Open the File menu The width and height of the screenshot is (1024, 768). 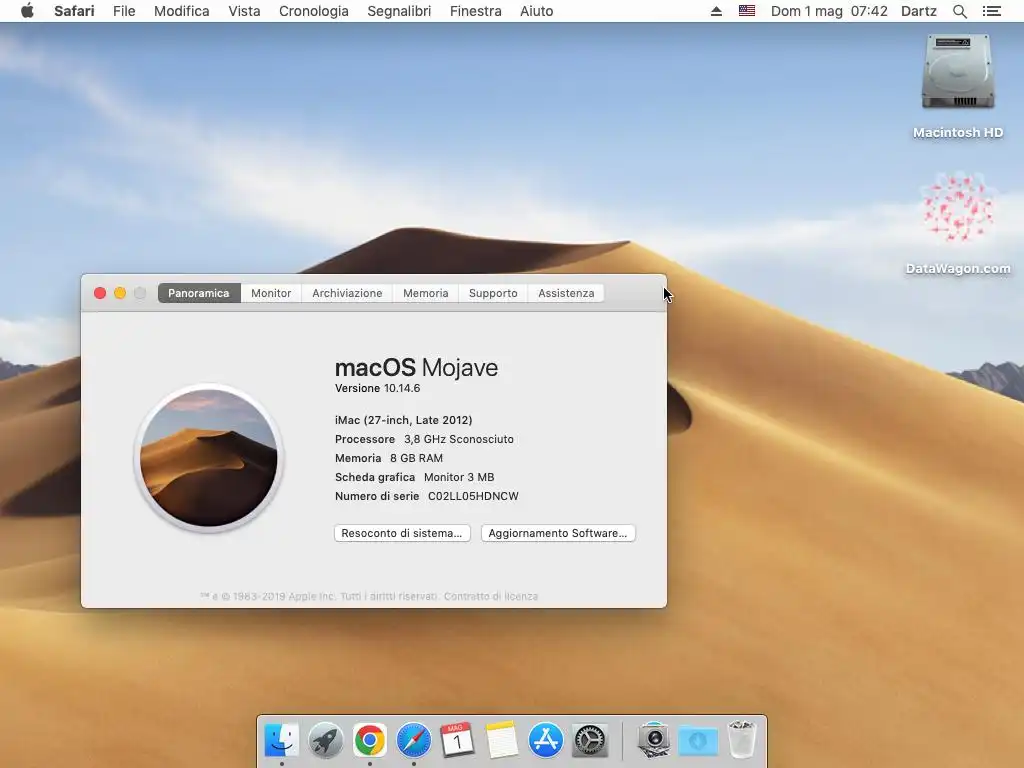124,11
